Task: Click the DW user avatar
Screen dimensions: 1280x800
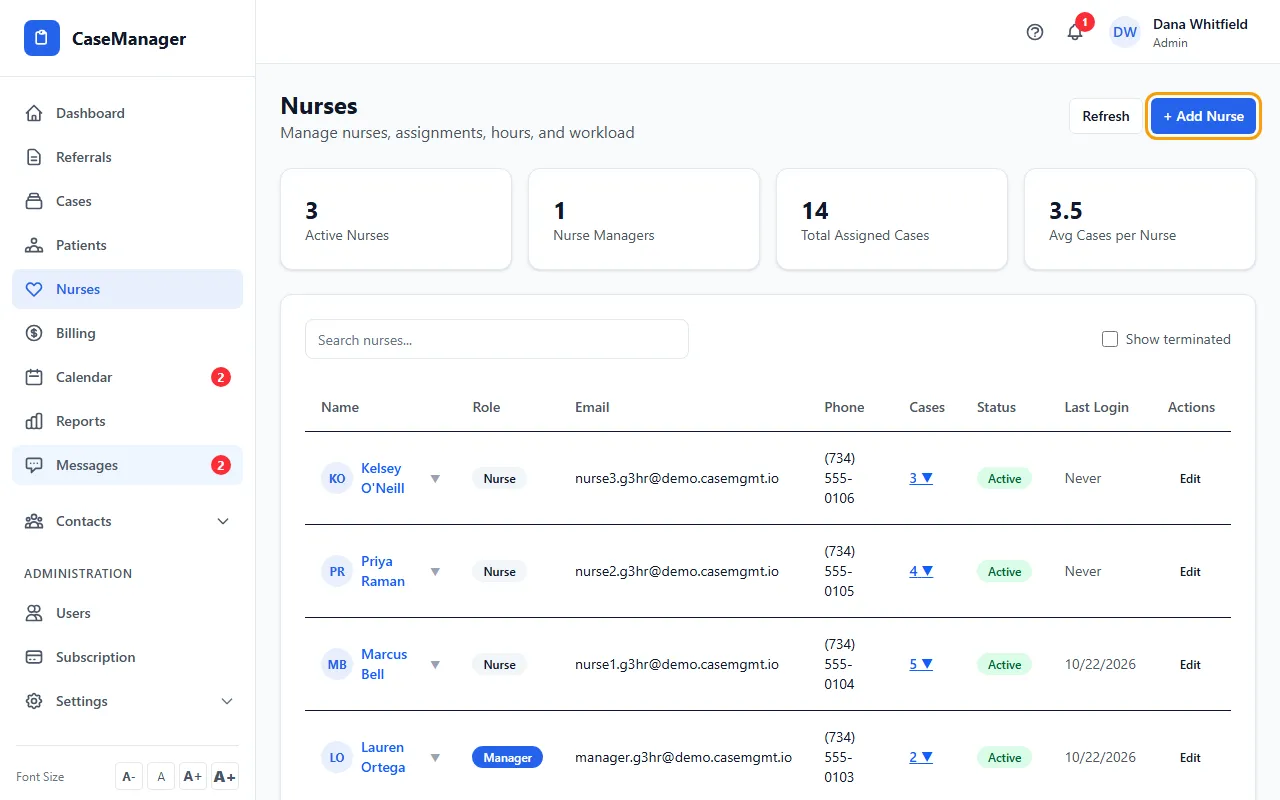Action: coord(1125,32)
